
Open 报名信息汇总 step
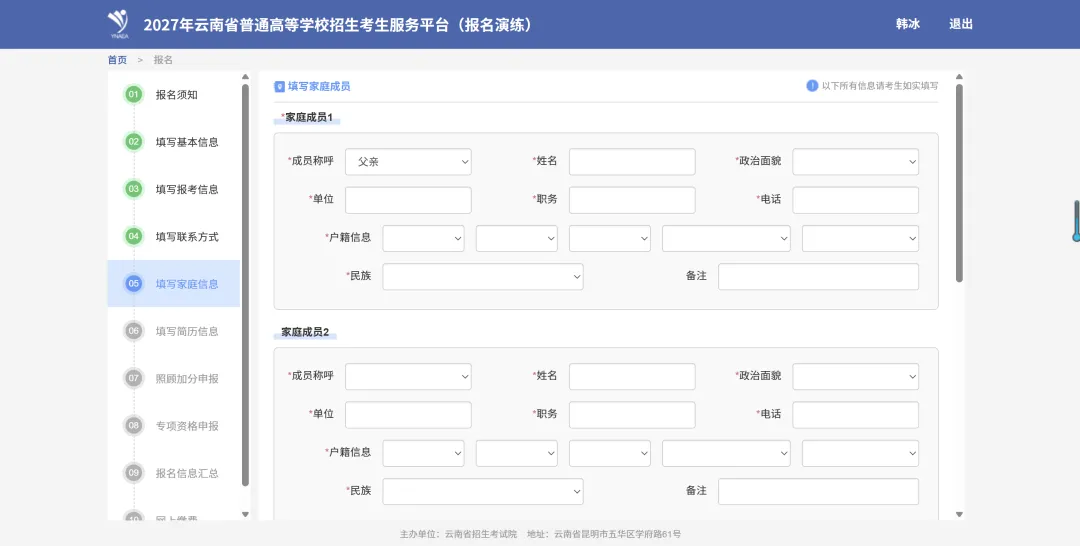(187, 474)
